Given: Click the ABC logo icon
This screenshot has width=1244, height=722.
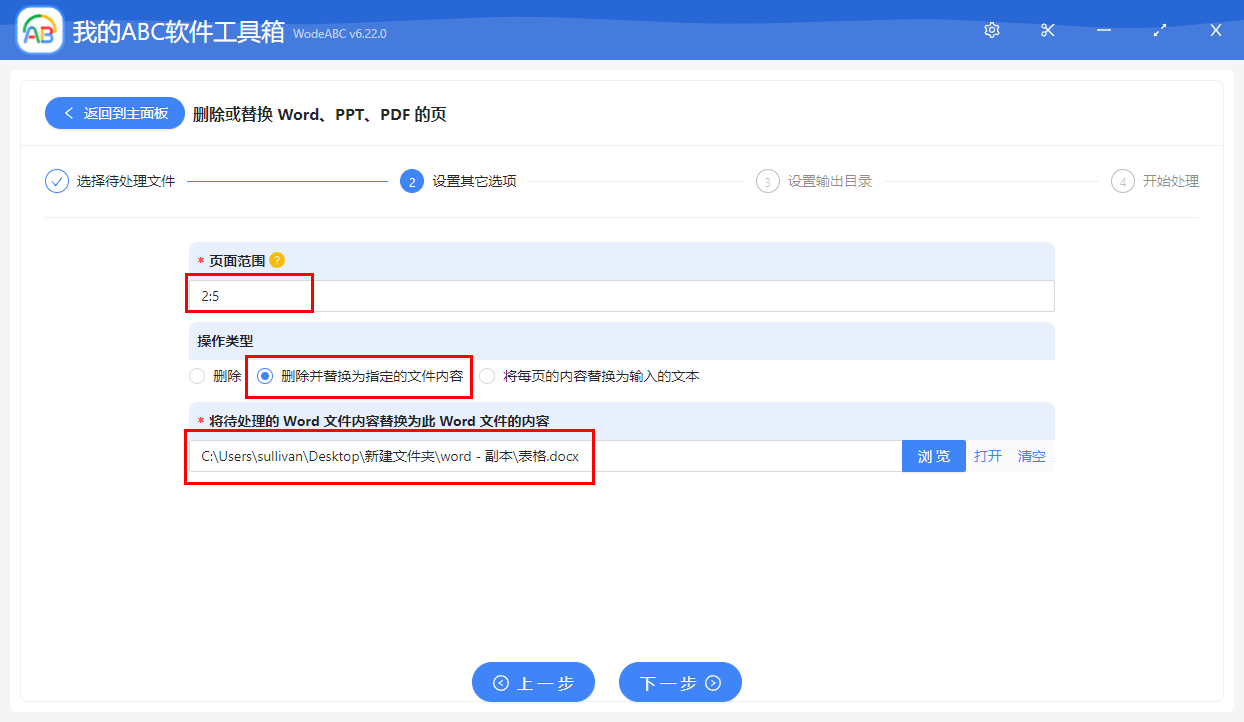Looking at the screenshot, I should 38,31.
